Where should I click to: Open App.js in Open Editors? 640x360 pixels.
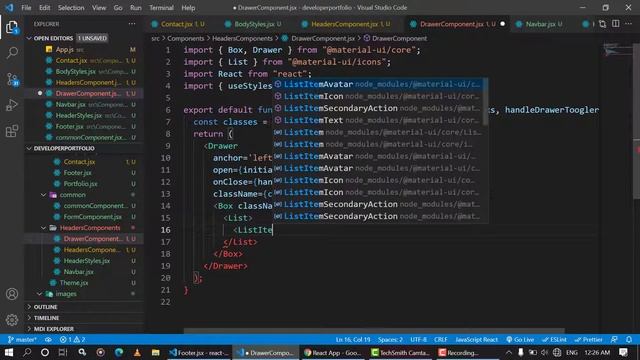pyautogui.click(x=64, y=49)
